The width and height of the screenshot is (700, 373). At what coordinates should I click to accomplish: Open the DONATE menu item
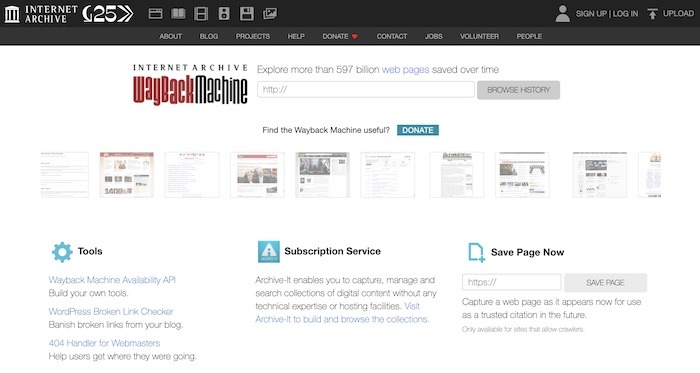point(335,37)
